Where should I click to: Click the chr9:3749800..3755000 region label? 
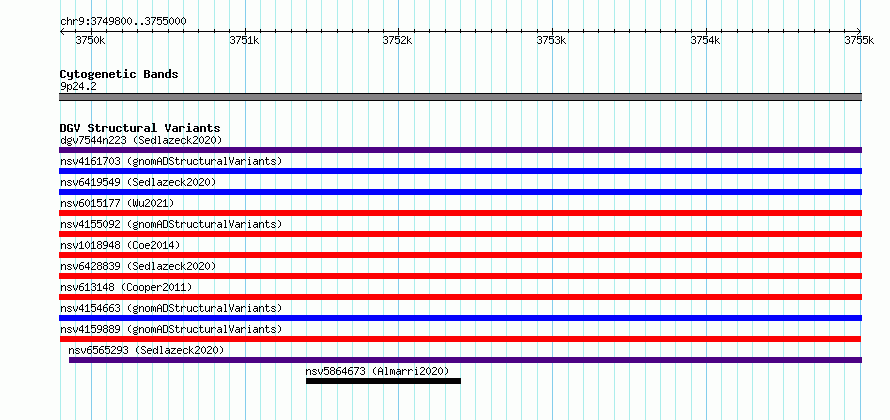coord(123,22)
